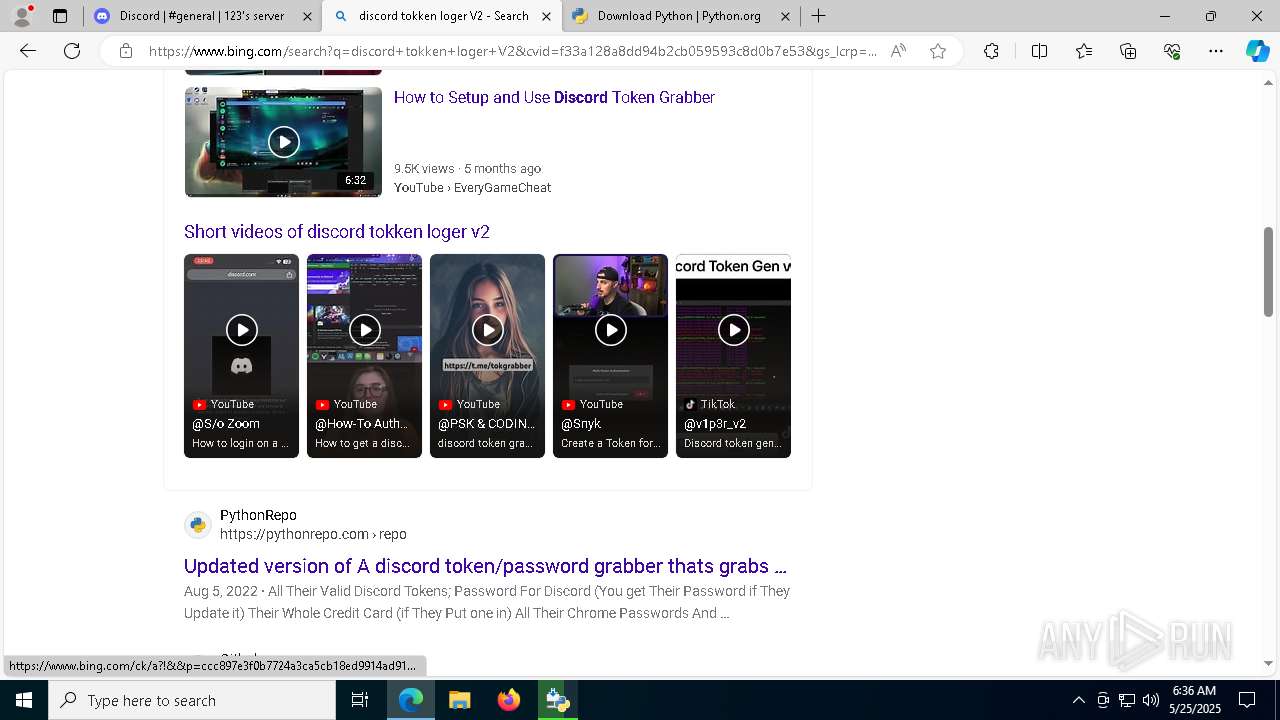Click the 'discord token gra...' caption
The height and width of the screenshot is (720, 1280).
485,443
